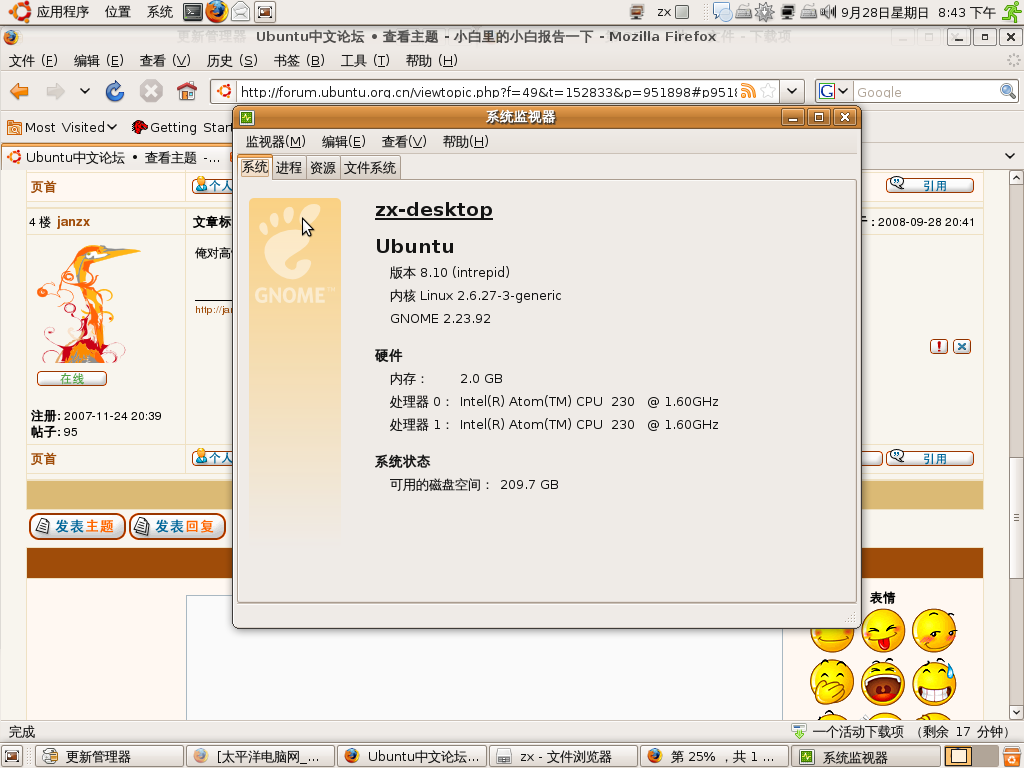This screenshot has height=768, width=1024.
Task: Click the Show Desktop icon in bottom panel
Action: pos(12,756)
